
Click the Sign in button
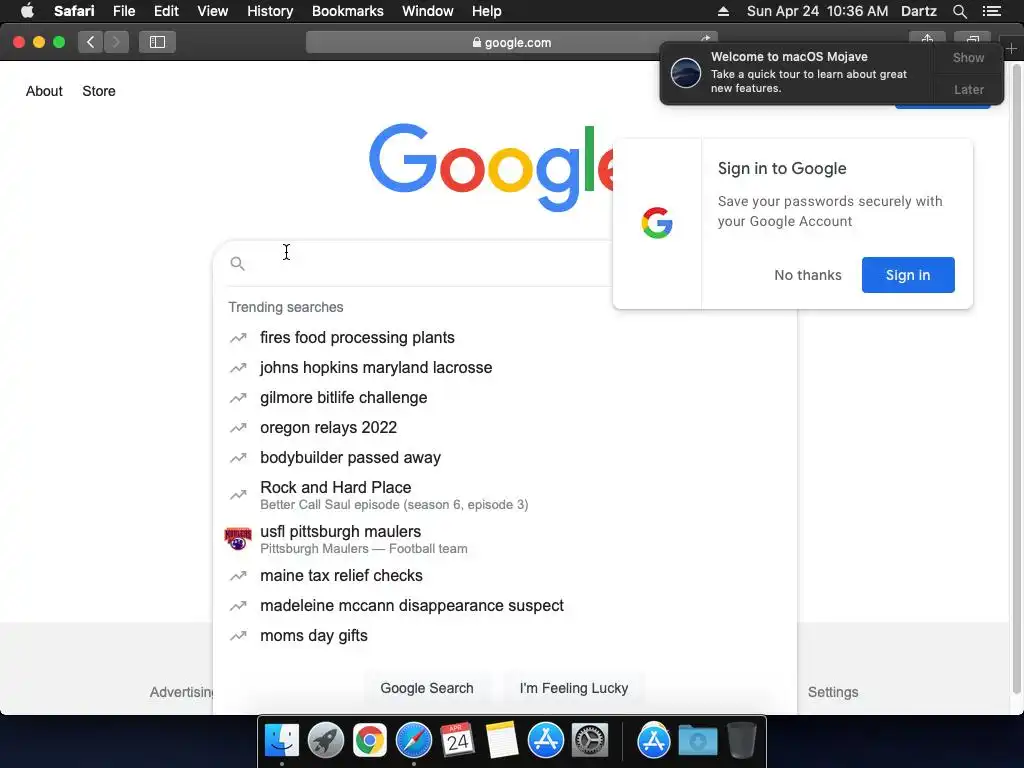coord(908,275)
